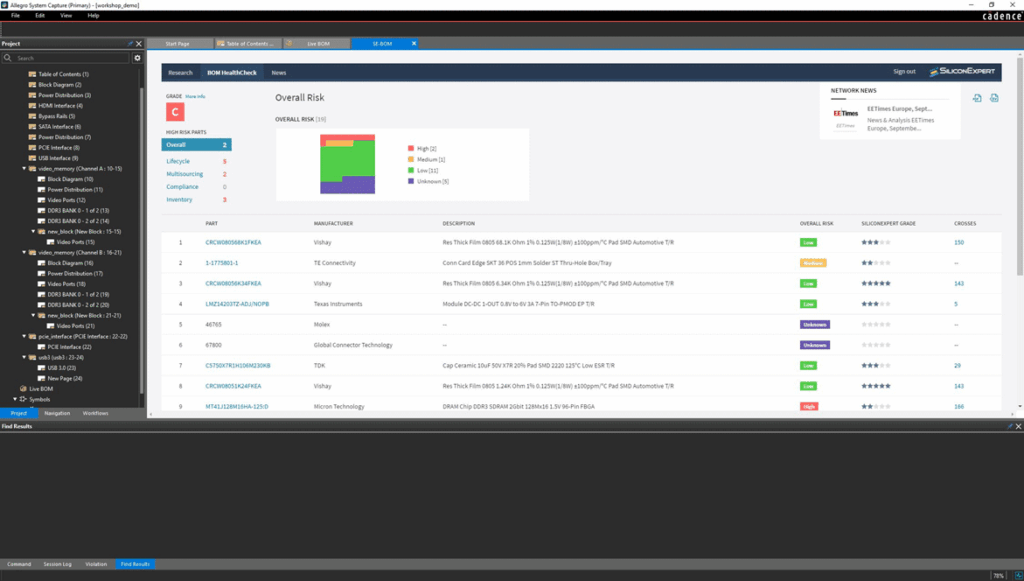This screenshot has height=581, width=1024.
Task: Pin the Find Results panel
Action: 1008,426
